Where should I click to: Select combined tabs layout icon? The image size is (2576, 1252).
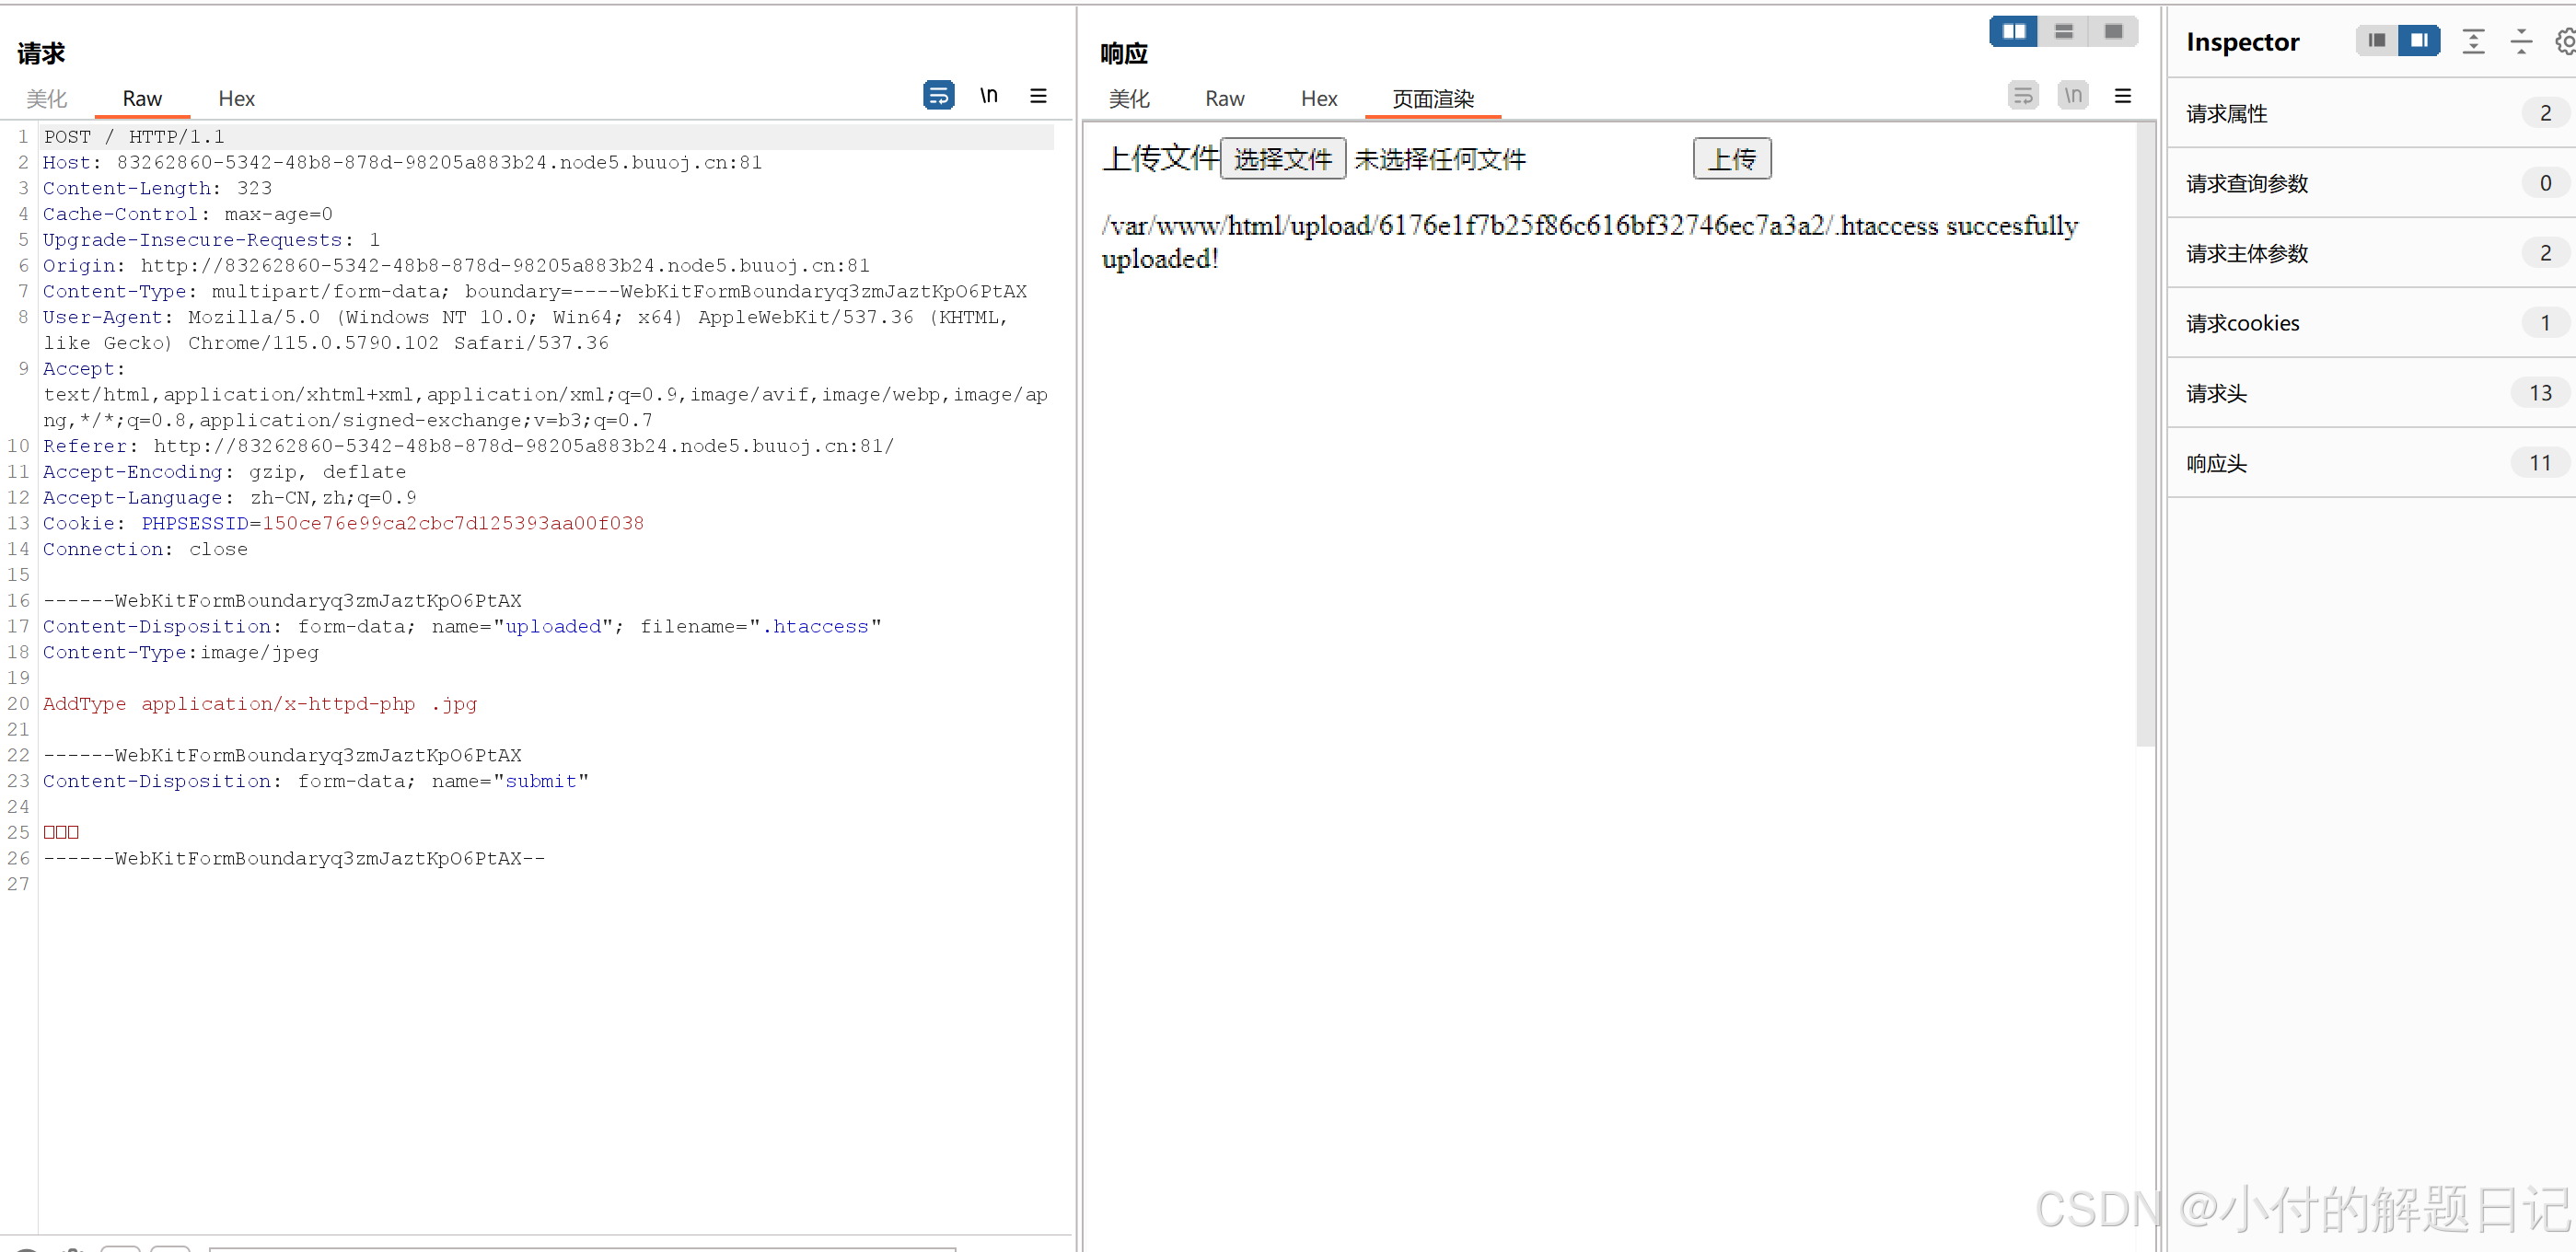[2113, 32]
